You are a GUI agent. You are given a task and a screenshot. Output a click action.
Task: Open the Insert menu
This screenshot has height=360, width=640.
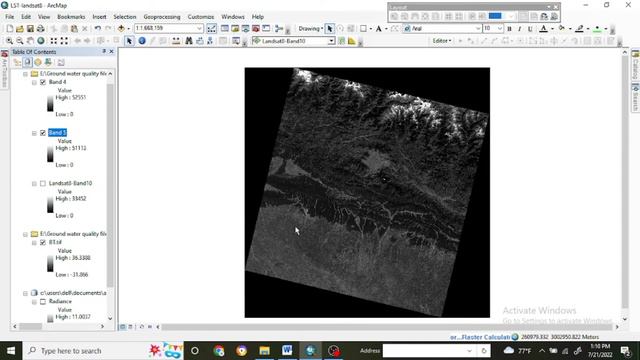pos(99,17)
